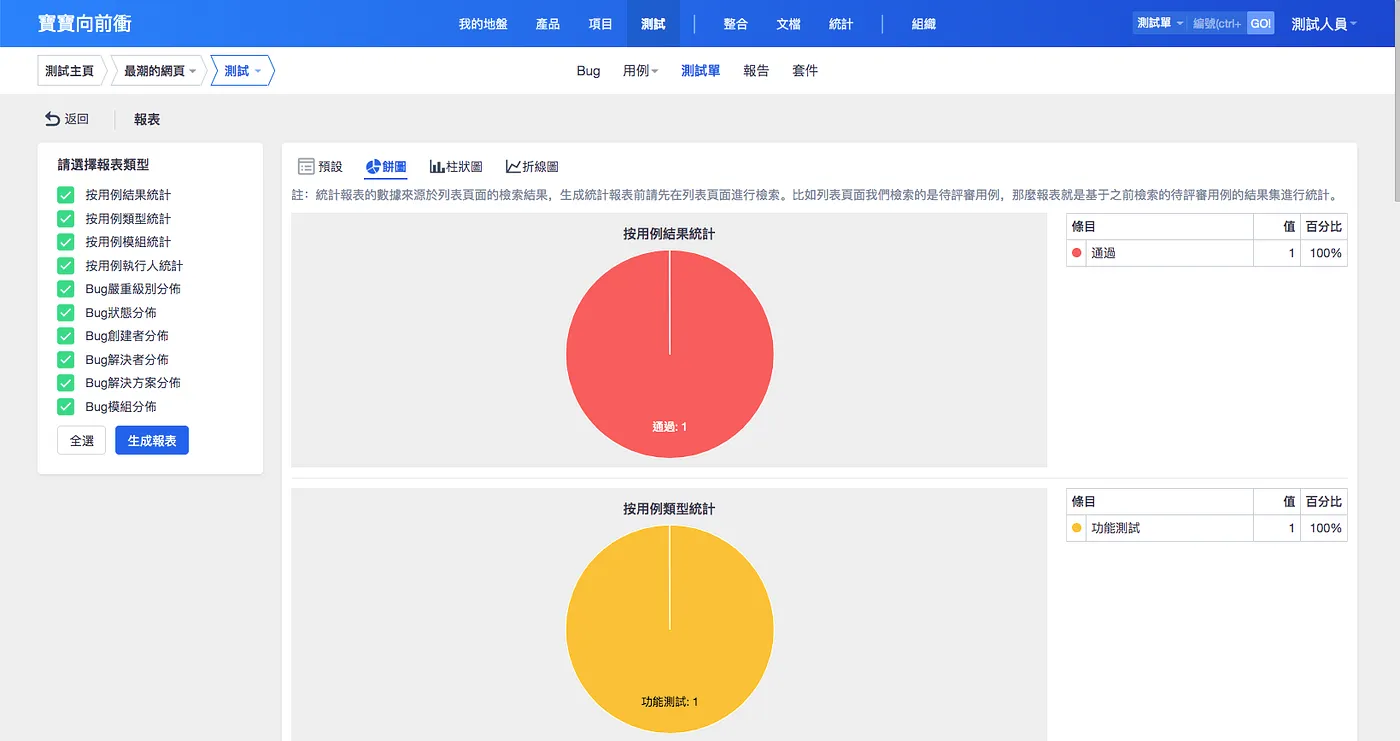Open the 文檔 navigation item
Viewport: 1400px width, 741px height.
[788, 23]
